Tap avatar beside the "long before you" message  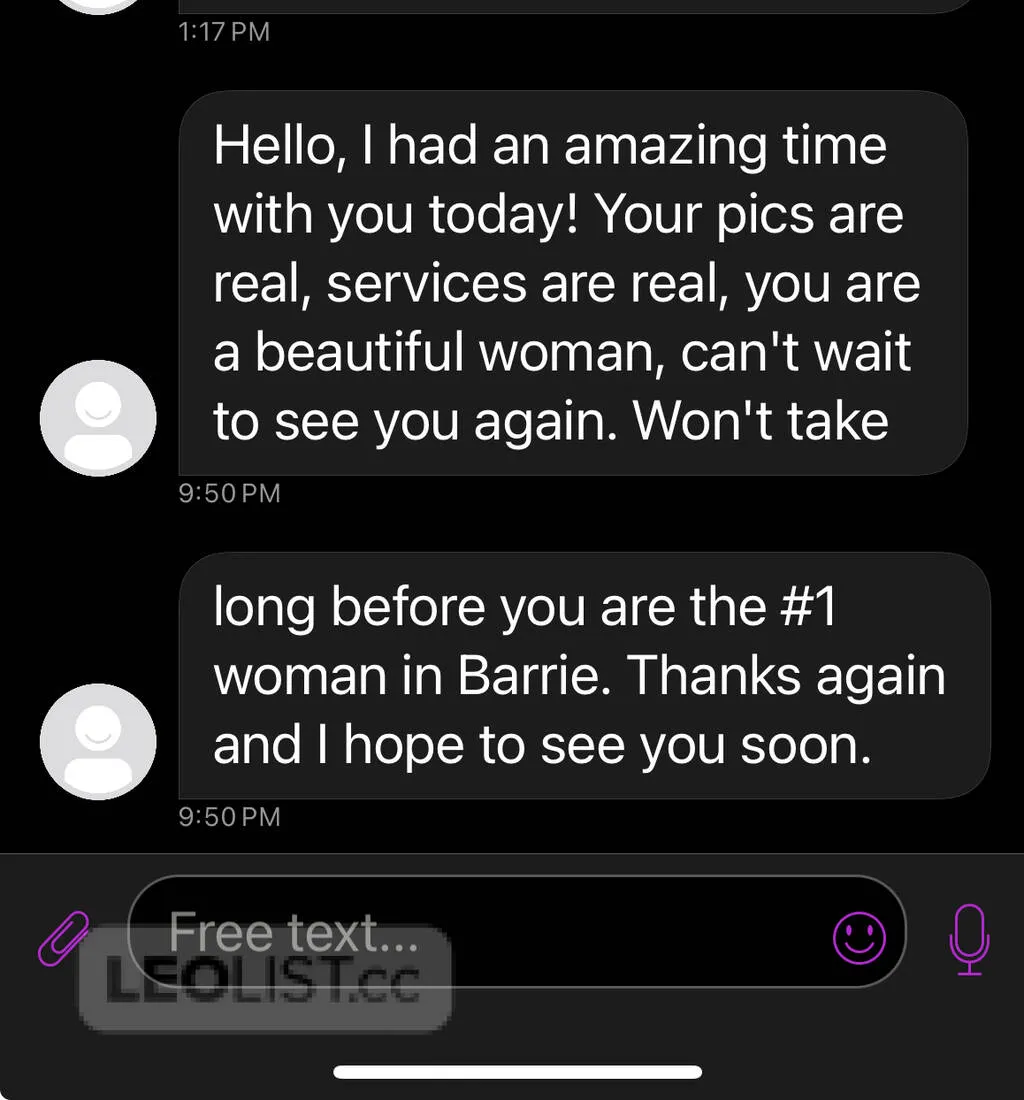tap(98, 742)
